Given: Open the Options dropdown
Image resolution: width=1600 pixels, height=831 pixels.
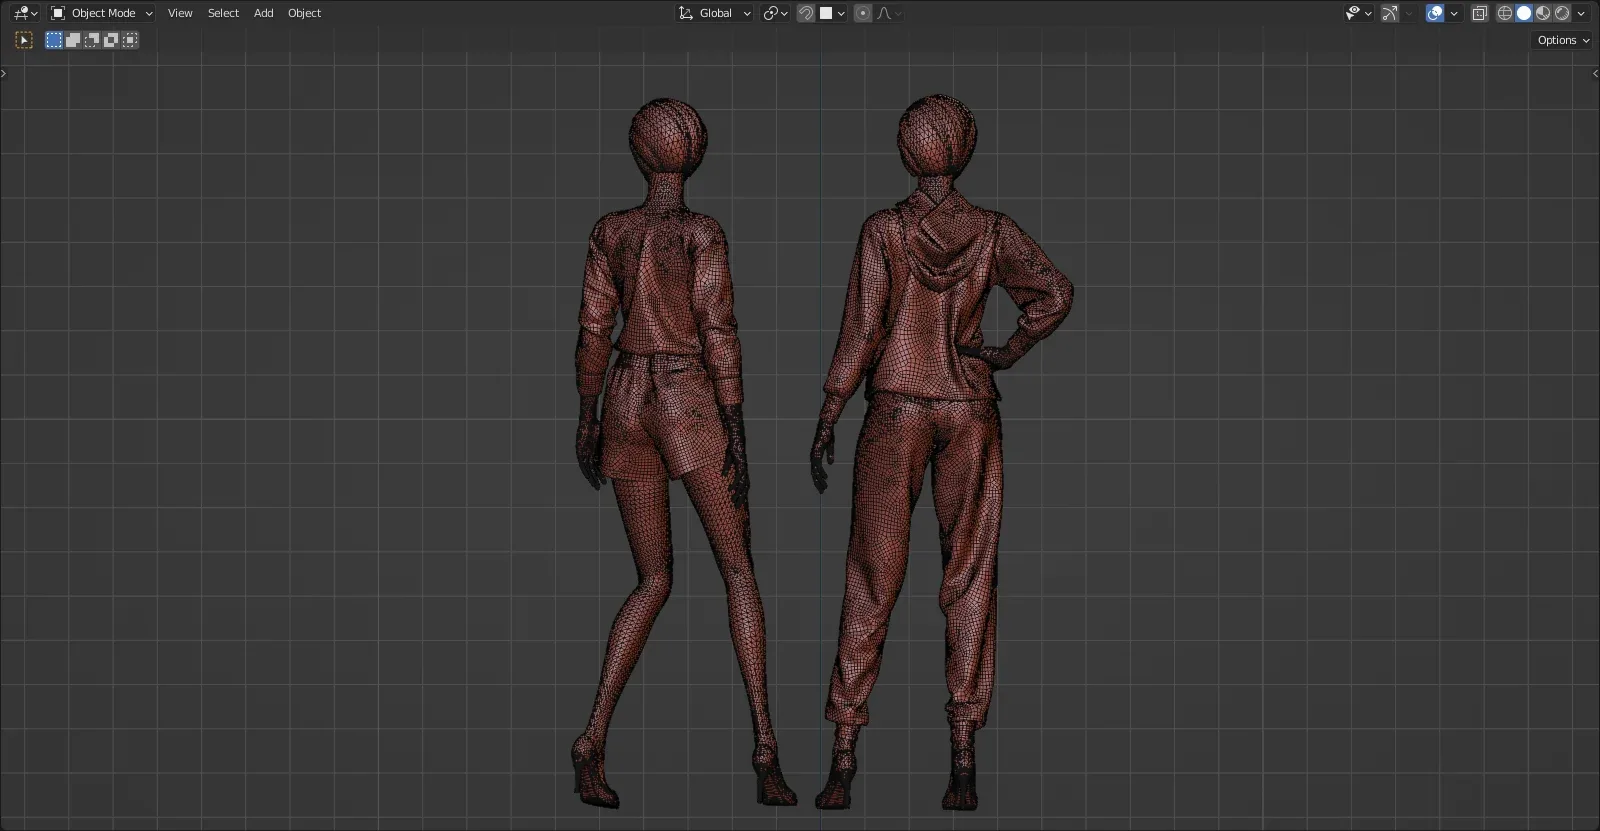Looking at the screenshot, I should click(x=1563, y=40).
